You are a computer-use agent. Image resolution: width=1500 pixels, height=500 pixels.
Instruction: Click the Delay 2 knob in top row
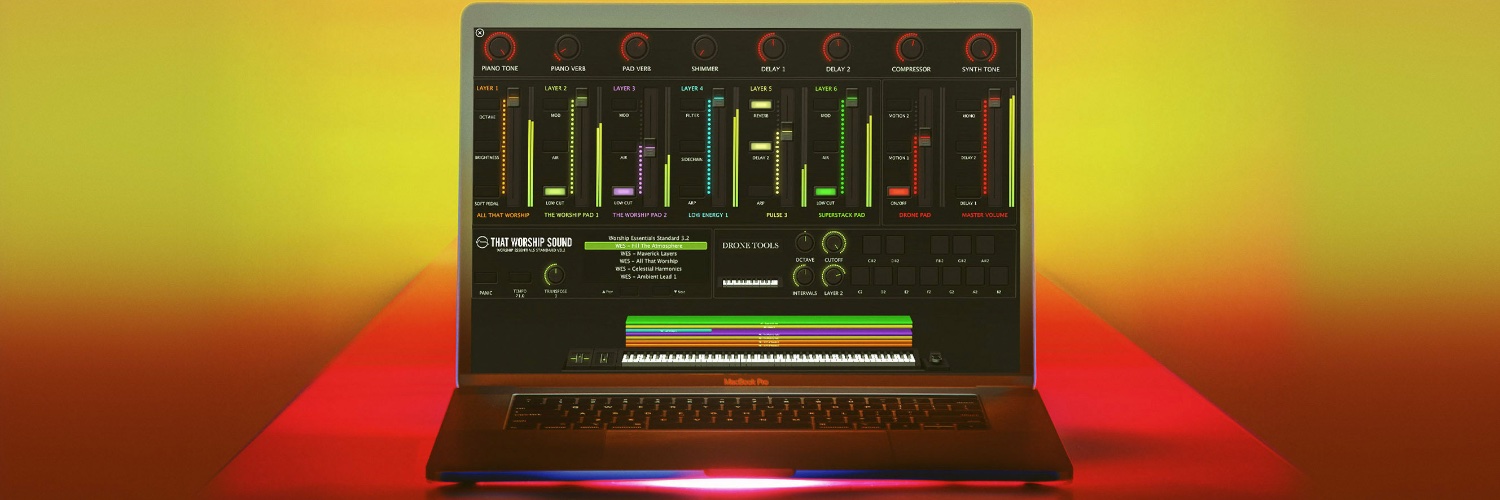838,46
